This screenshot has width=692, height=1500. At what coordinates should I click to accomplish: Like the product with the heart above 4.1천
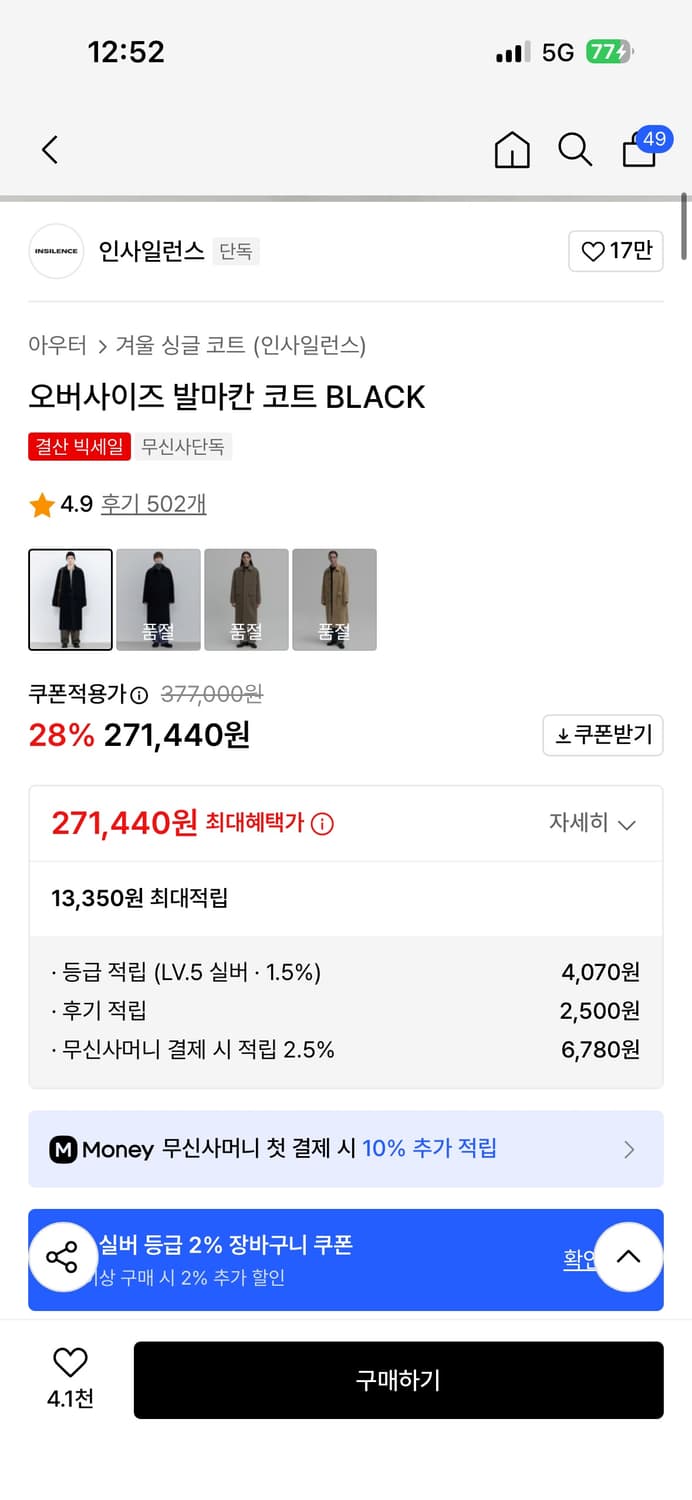click(x=68, y=1362)
